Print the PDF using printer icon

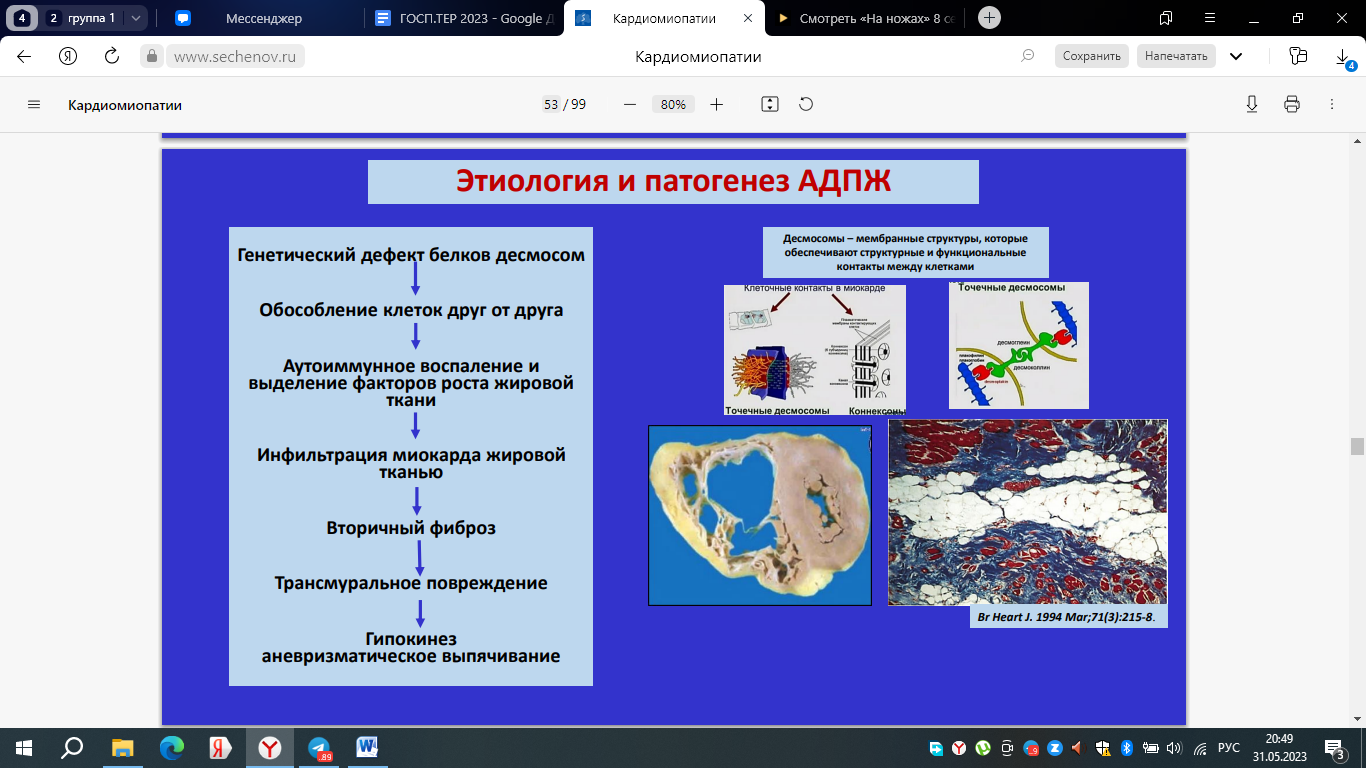(x=1292, y=104)
